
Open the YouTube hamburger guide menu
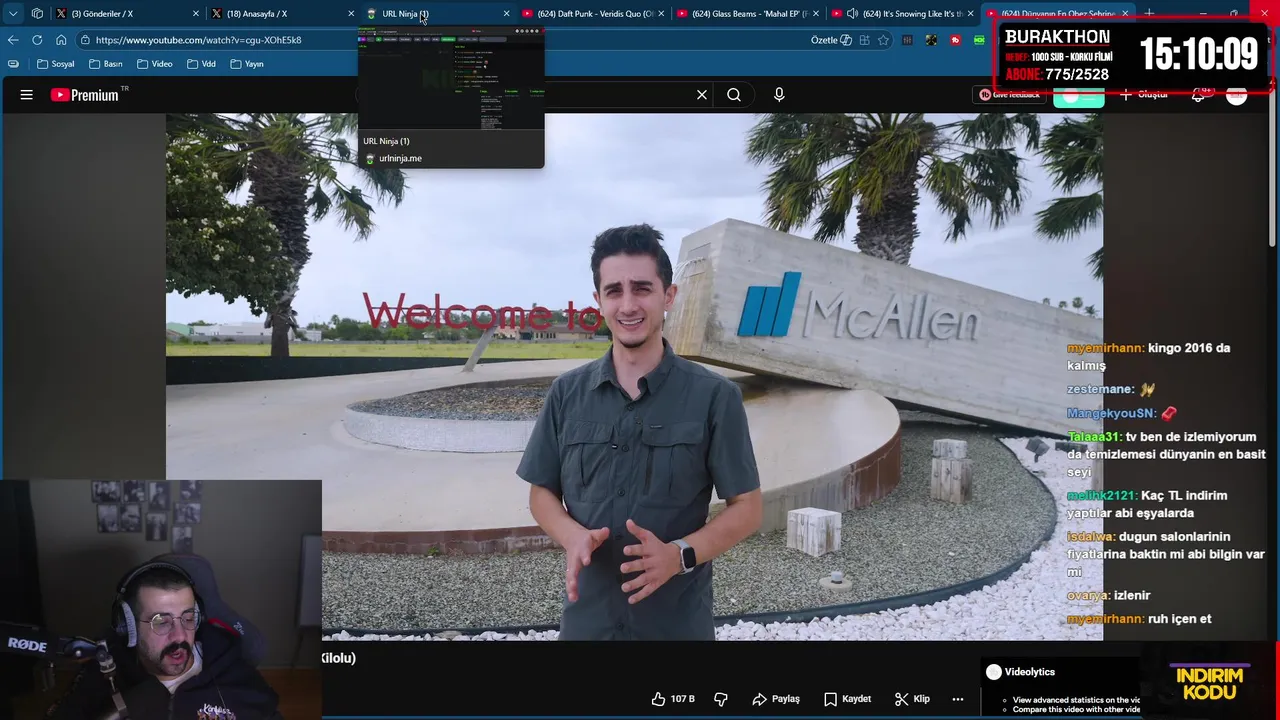[27, 95]
